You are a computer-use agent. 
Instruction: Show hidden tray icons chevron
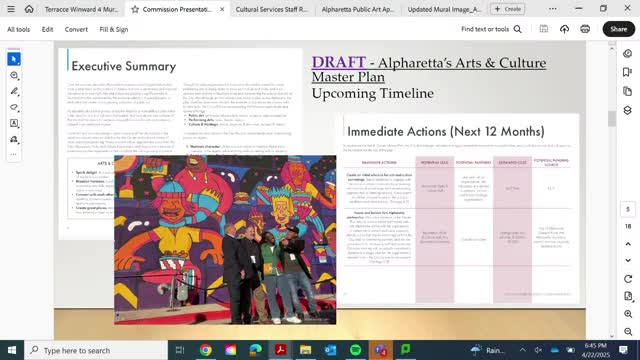522,350
